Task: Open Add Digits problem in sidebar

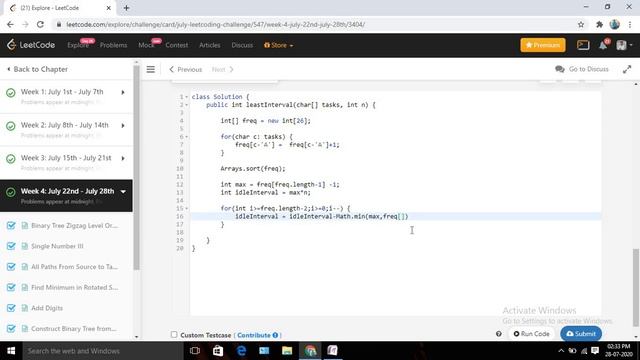Action: [x=47, y=308]
